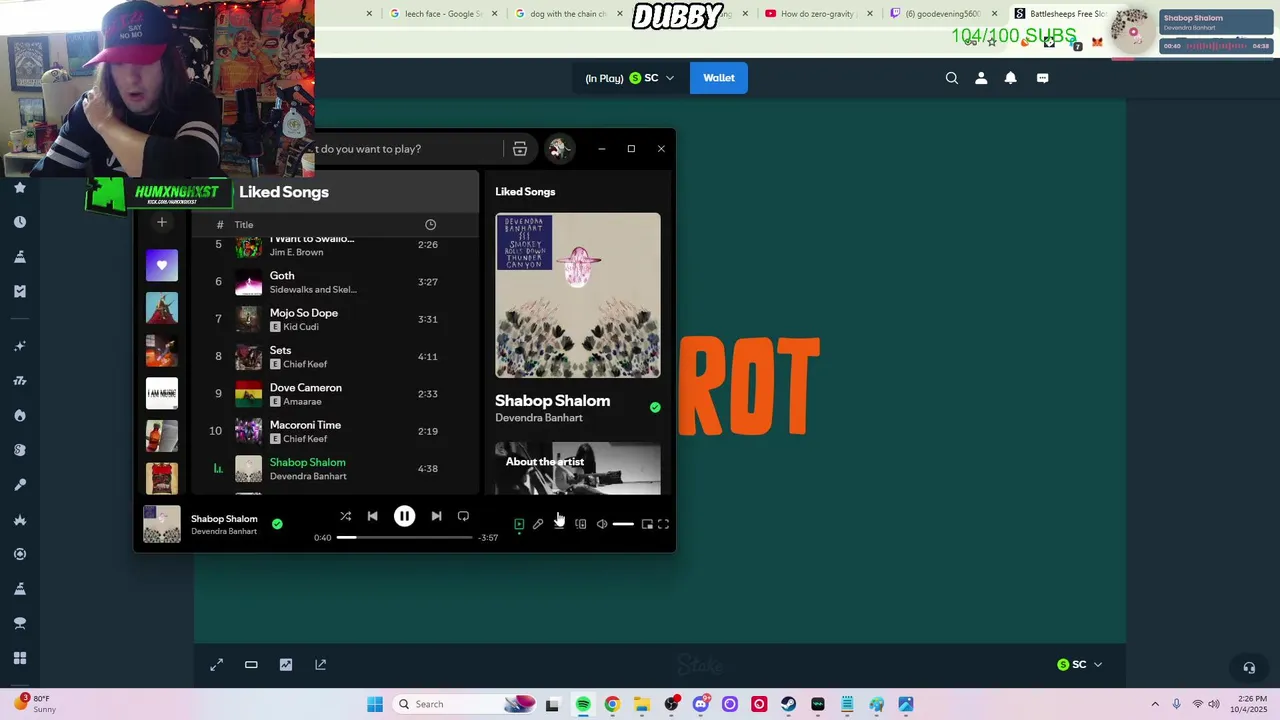Click Shabop Shalom album cover art
The height and width of the screenshot is (720, 1280).
[578, 295]
